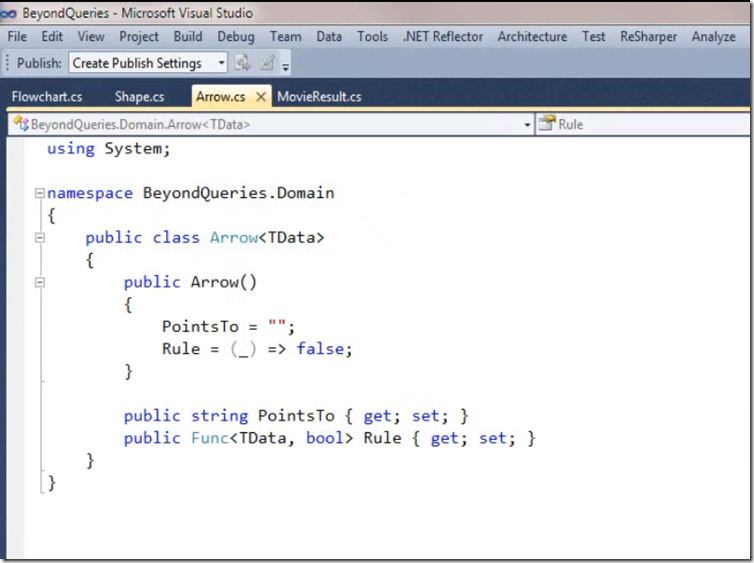
Task: Click the editor's left indicator margin
Action: tap(15, 348)
